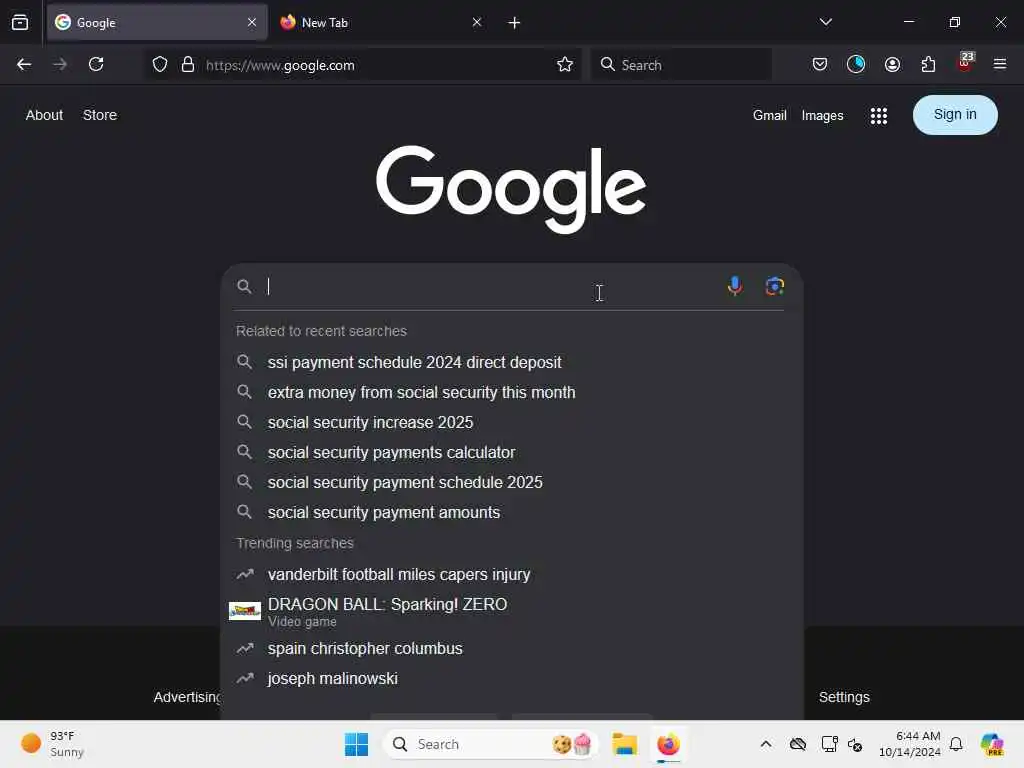The height and width of the screenshot is (768, 1024).
Task: Open Firefox hamburger application menu
Action: click(1000, 64)
